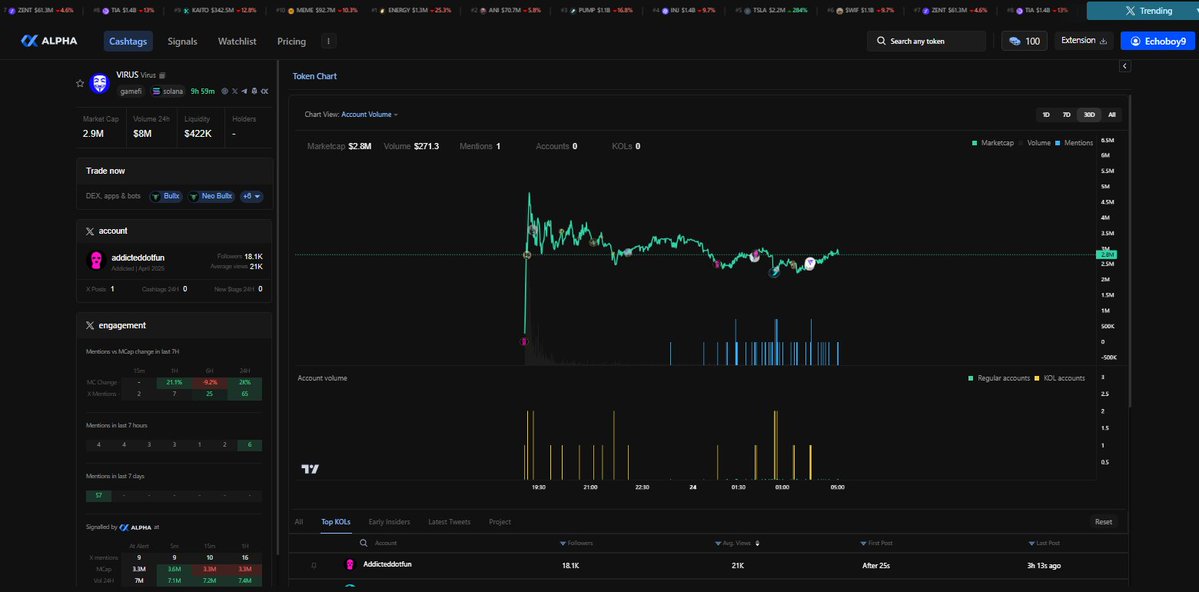Screen dimensions: 1199x592
Task: Switch to the Early Insiders tab
Action: 389,522
